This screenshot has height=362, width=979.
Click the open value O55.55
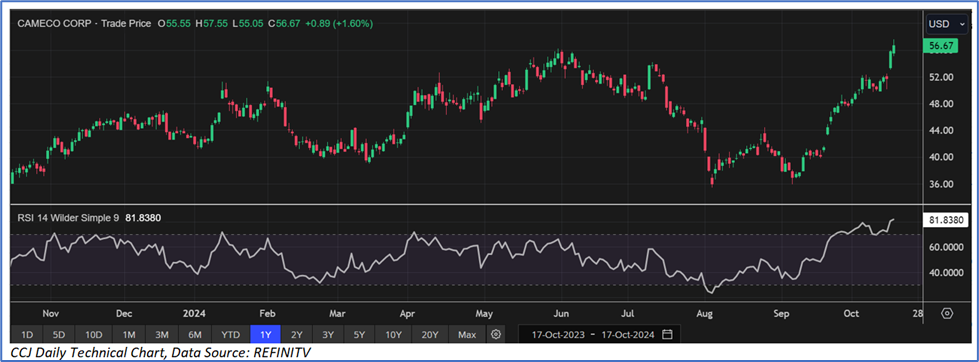pyautogui.click(x=174, y=24)
